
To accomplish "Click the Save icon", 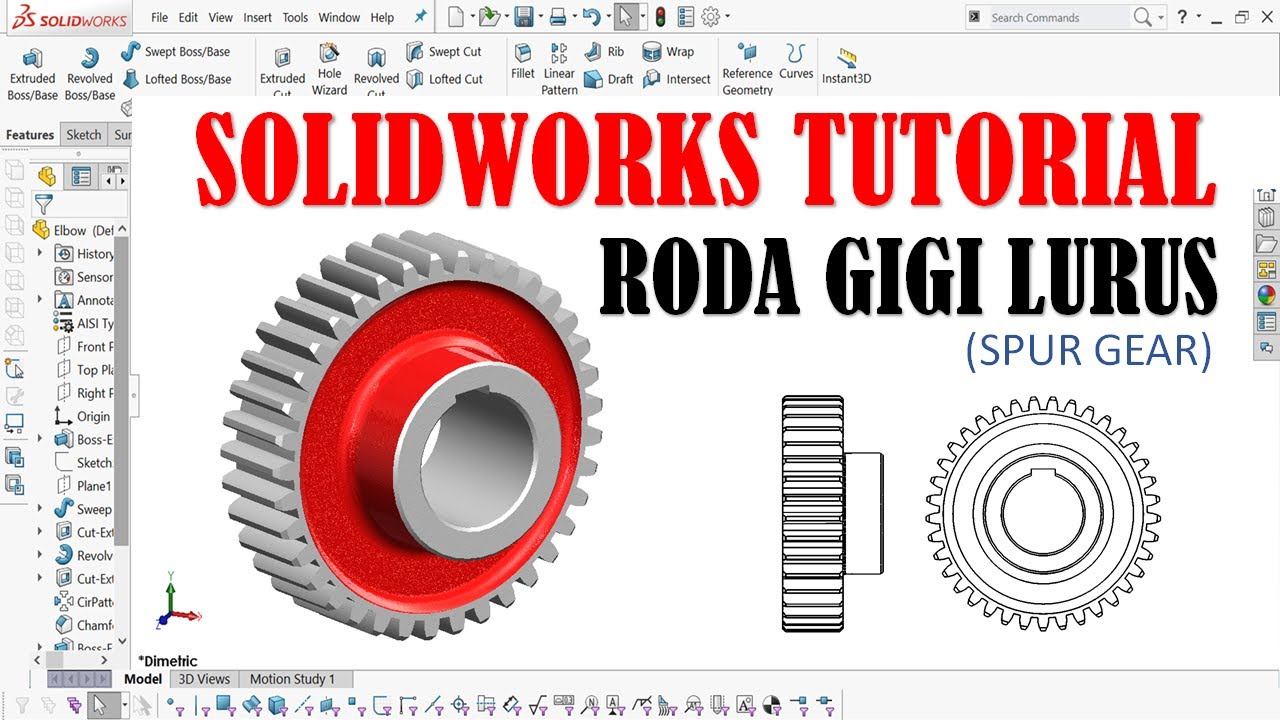I will coord(523,17).
